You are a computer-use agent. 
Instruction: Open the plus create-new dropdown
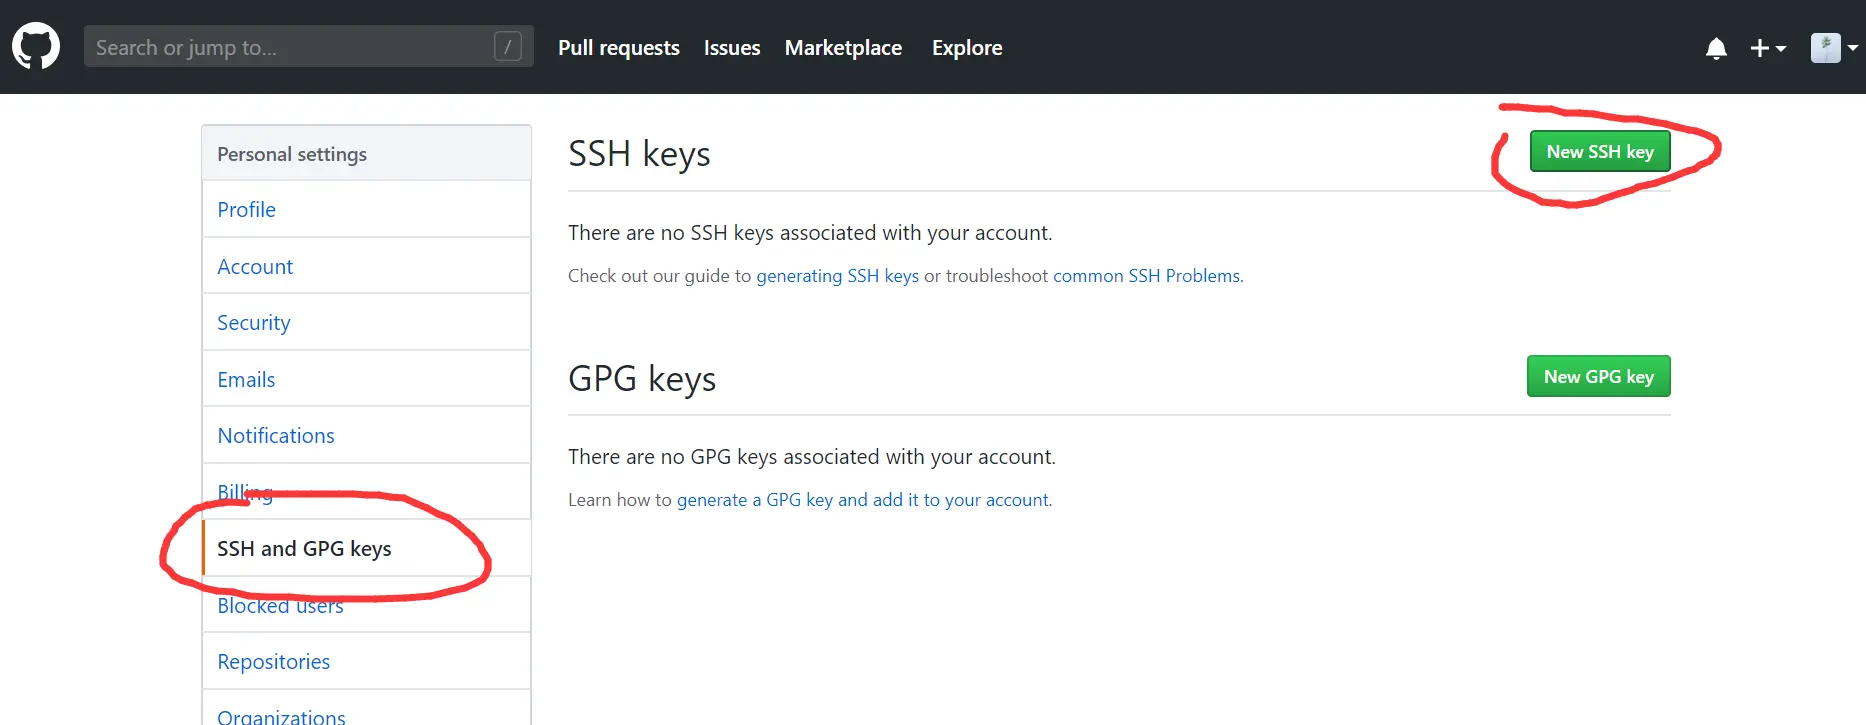(x=1767, y=48)
